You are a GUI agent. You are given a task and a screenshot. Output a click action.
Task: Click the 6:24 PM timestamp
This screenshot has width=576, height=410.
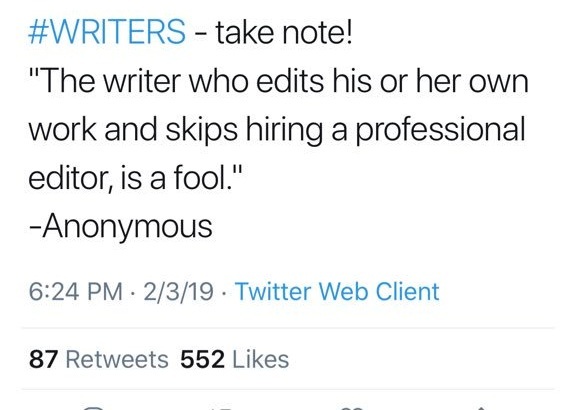point(75,292)
